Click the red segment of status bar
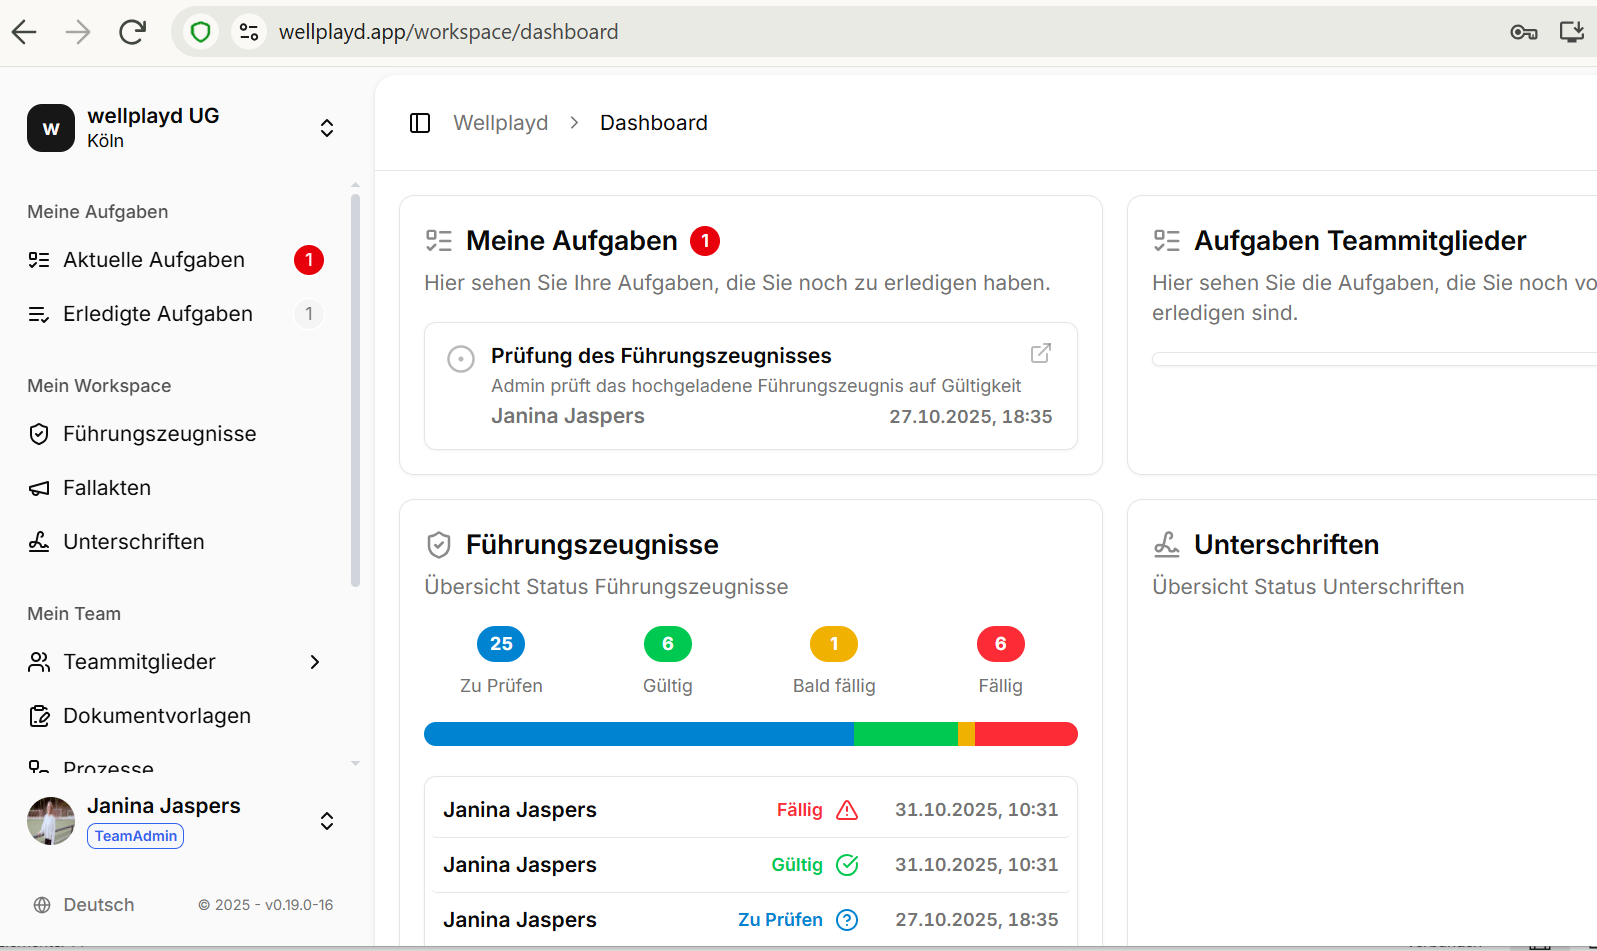The width and height of the screenshot is (1597, 951). [1026, 734]
